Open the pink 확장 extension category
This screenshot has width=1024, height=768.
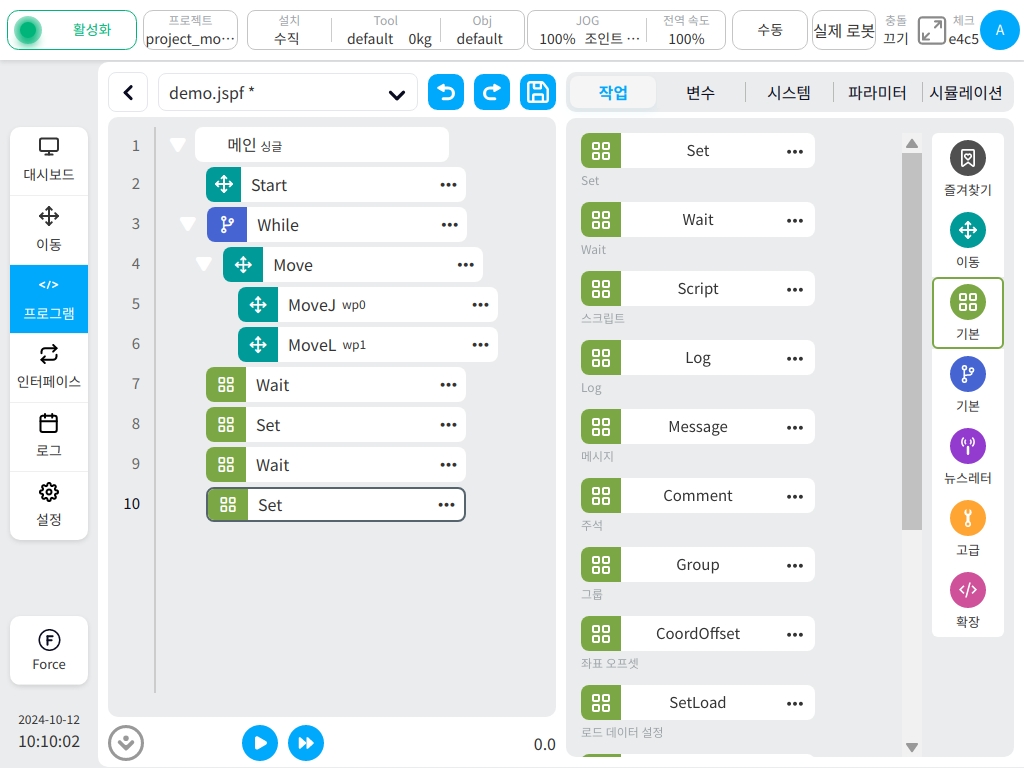coord(967,600)
